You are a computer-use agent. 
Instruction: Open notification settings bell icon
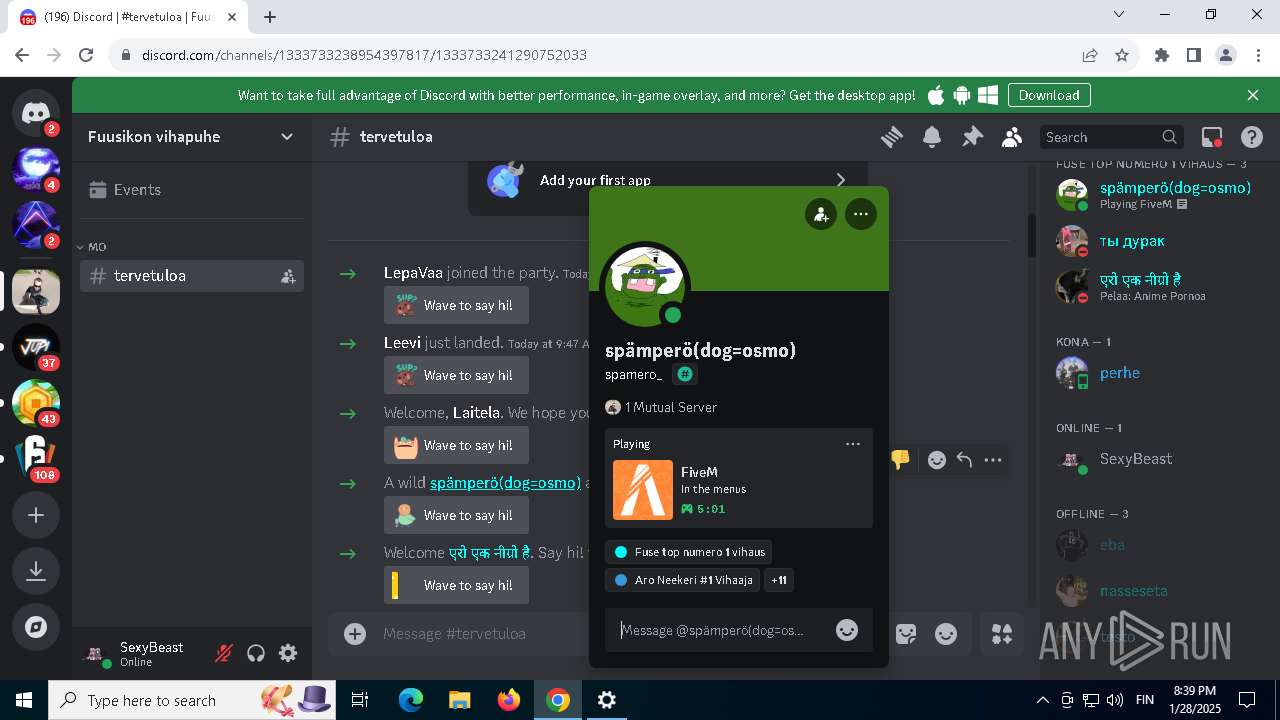(x=932, y=137)
